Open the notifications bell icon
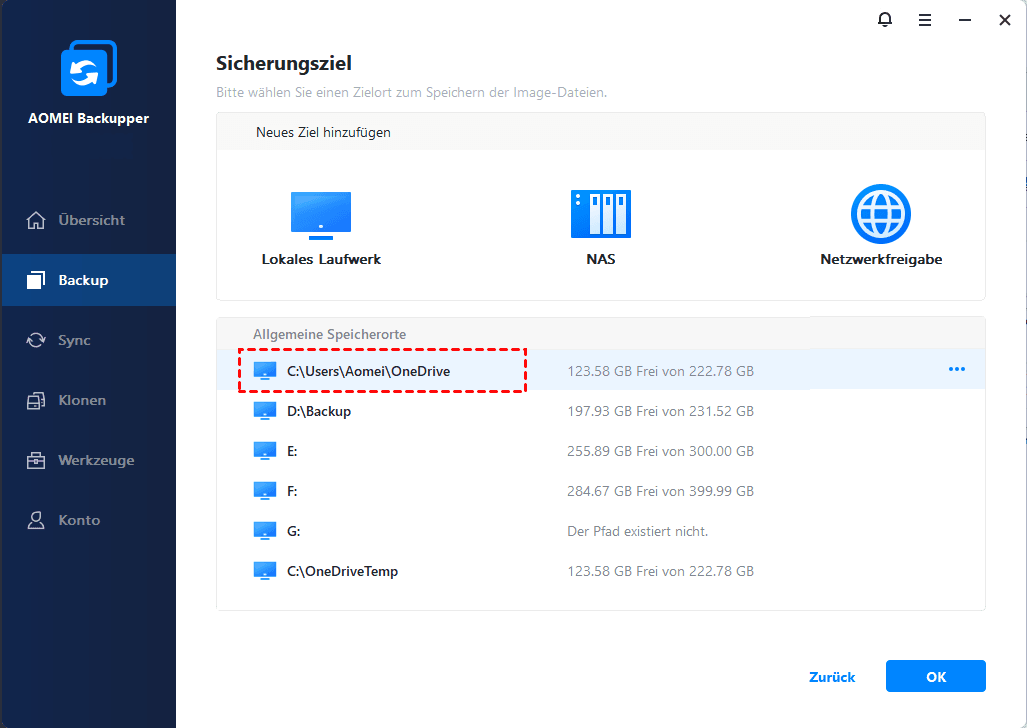The image size is (1027, 728). pos(885,20)
